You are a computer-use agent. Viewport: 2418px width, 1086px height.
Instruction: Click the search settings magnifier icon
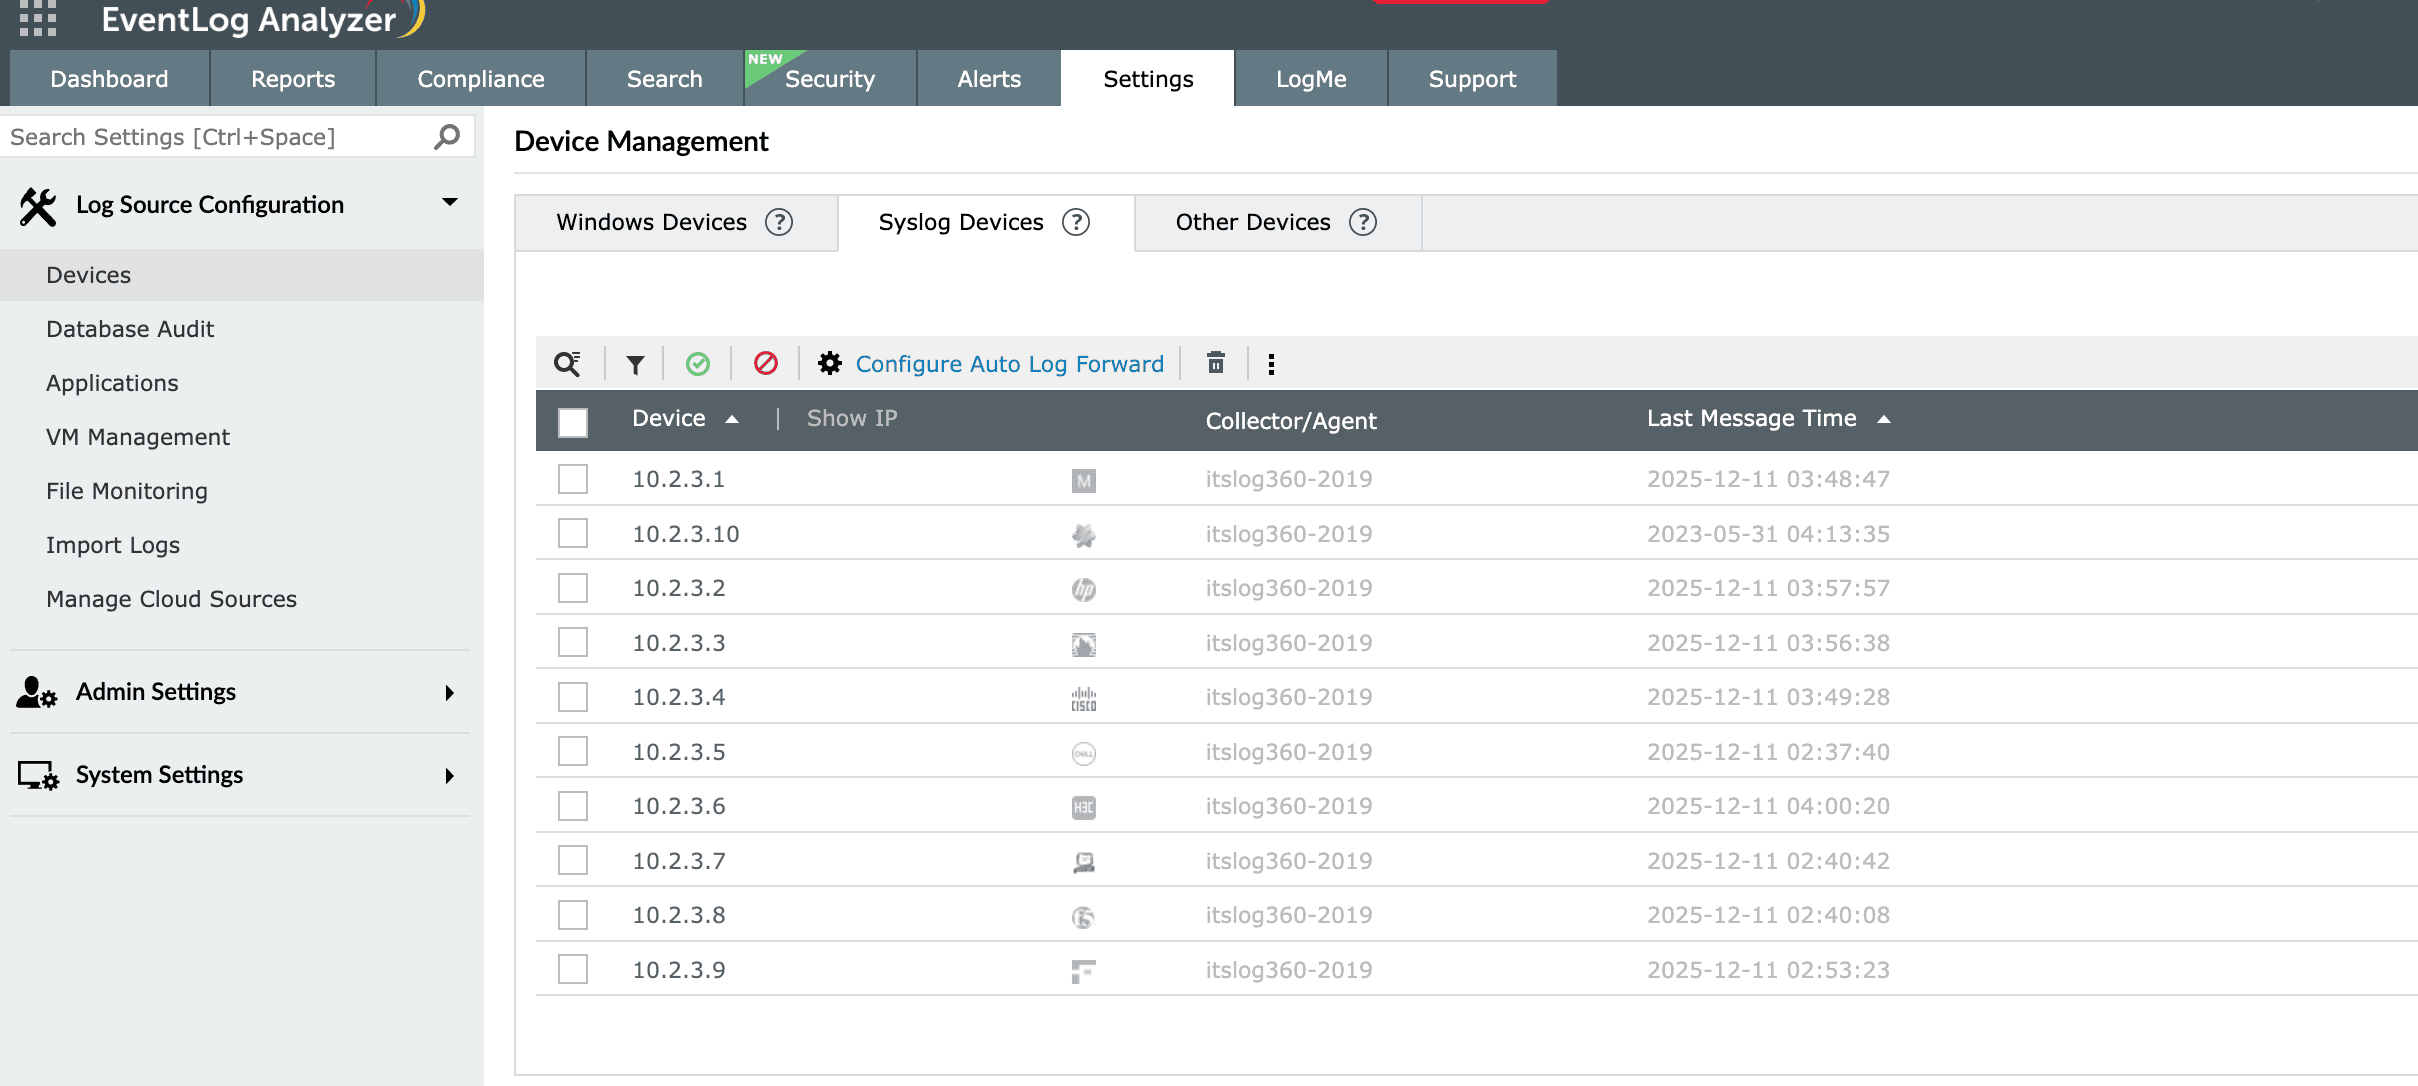447,136
